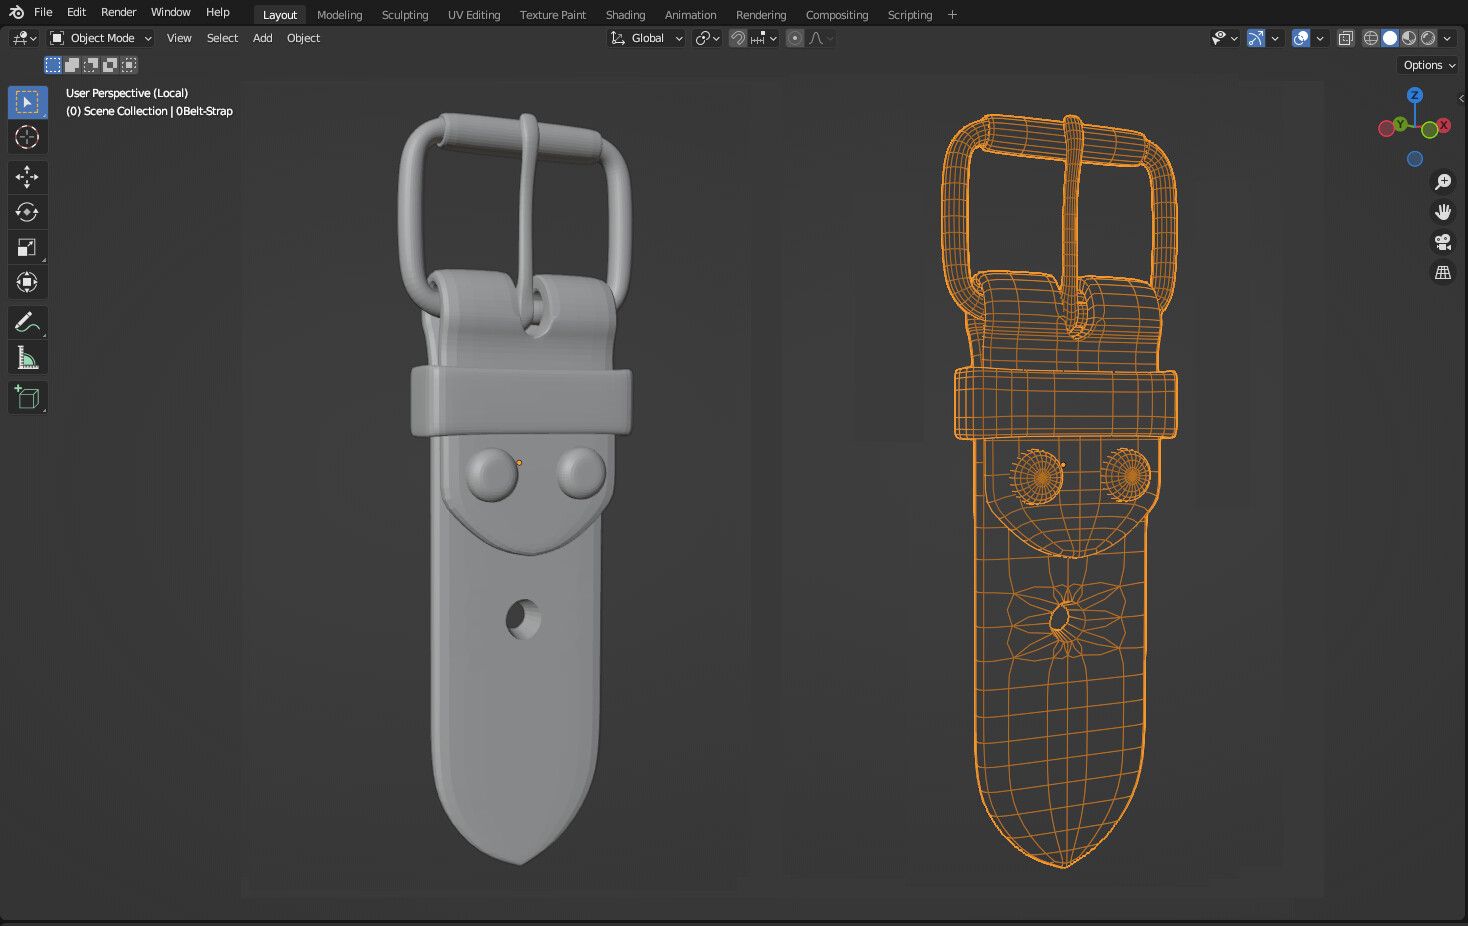Viewport: 1468px width, 926px height.
Task: Select the Transform tool
Action: [x=27, y=282]
